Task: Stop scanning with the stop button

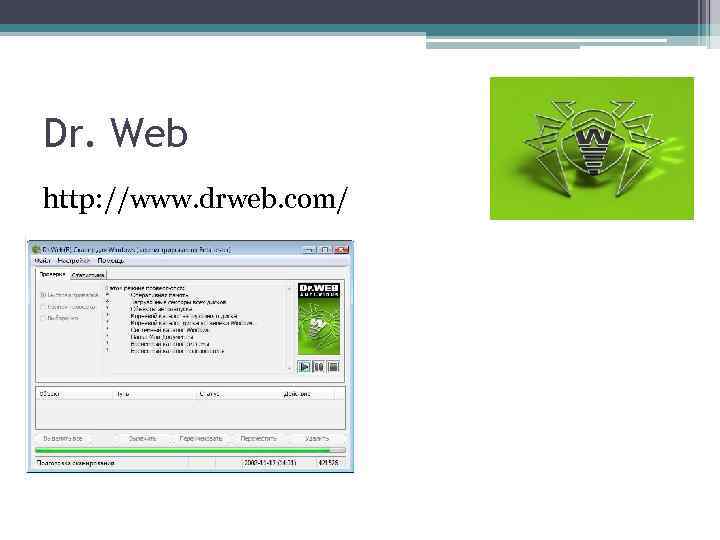Action: coord(333,366)
